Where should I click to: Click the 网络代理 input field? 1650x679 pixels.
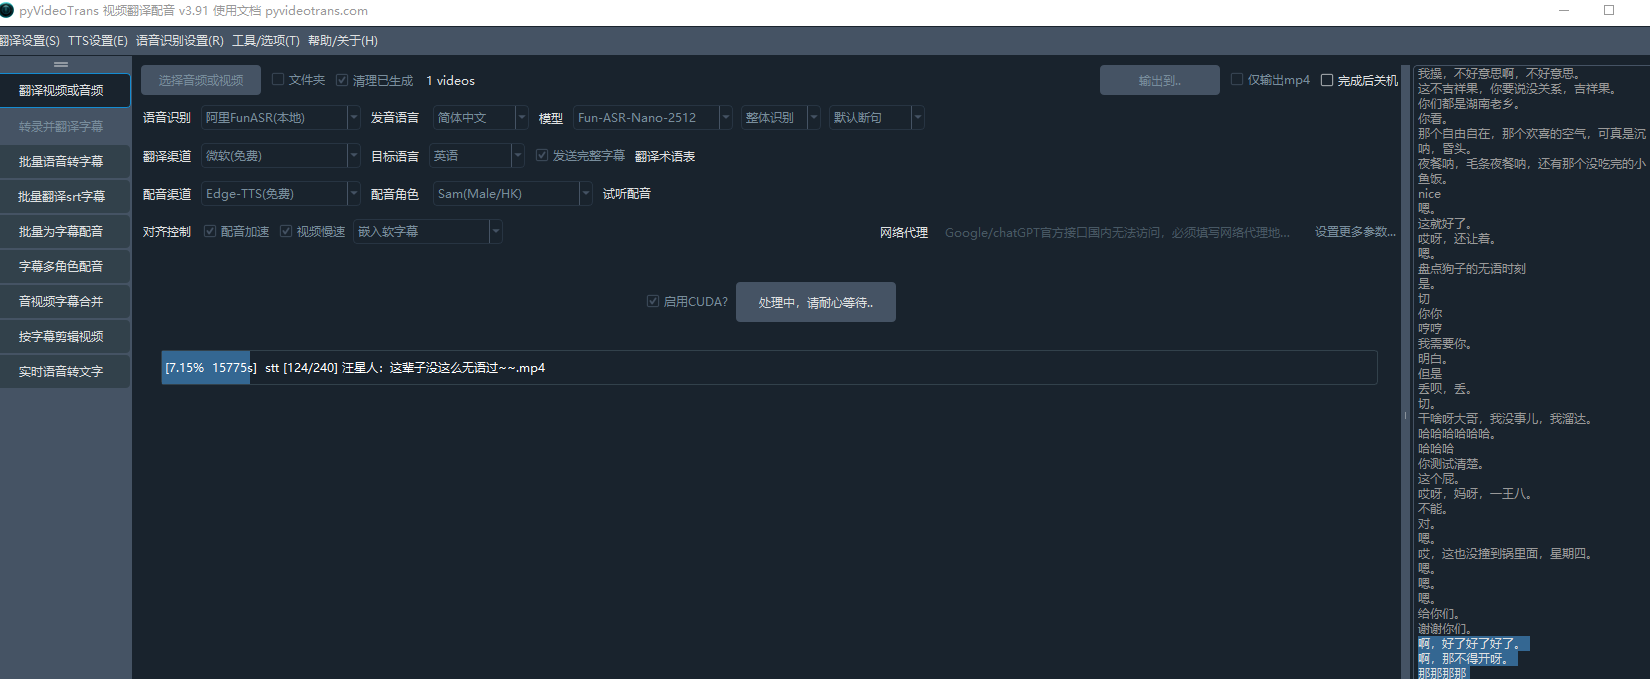(x=1118, y=232)
